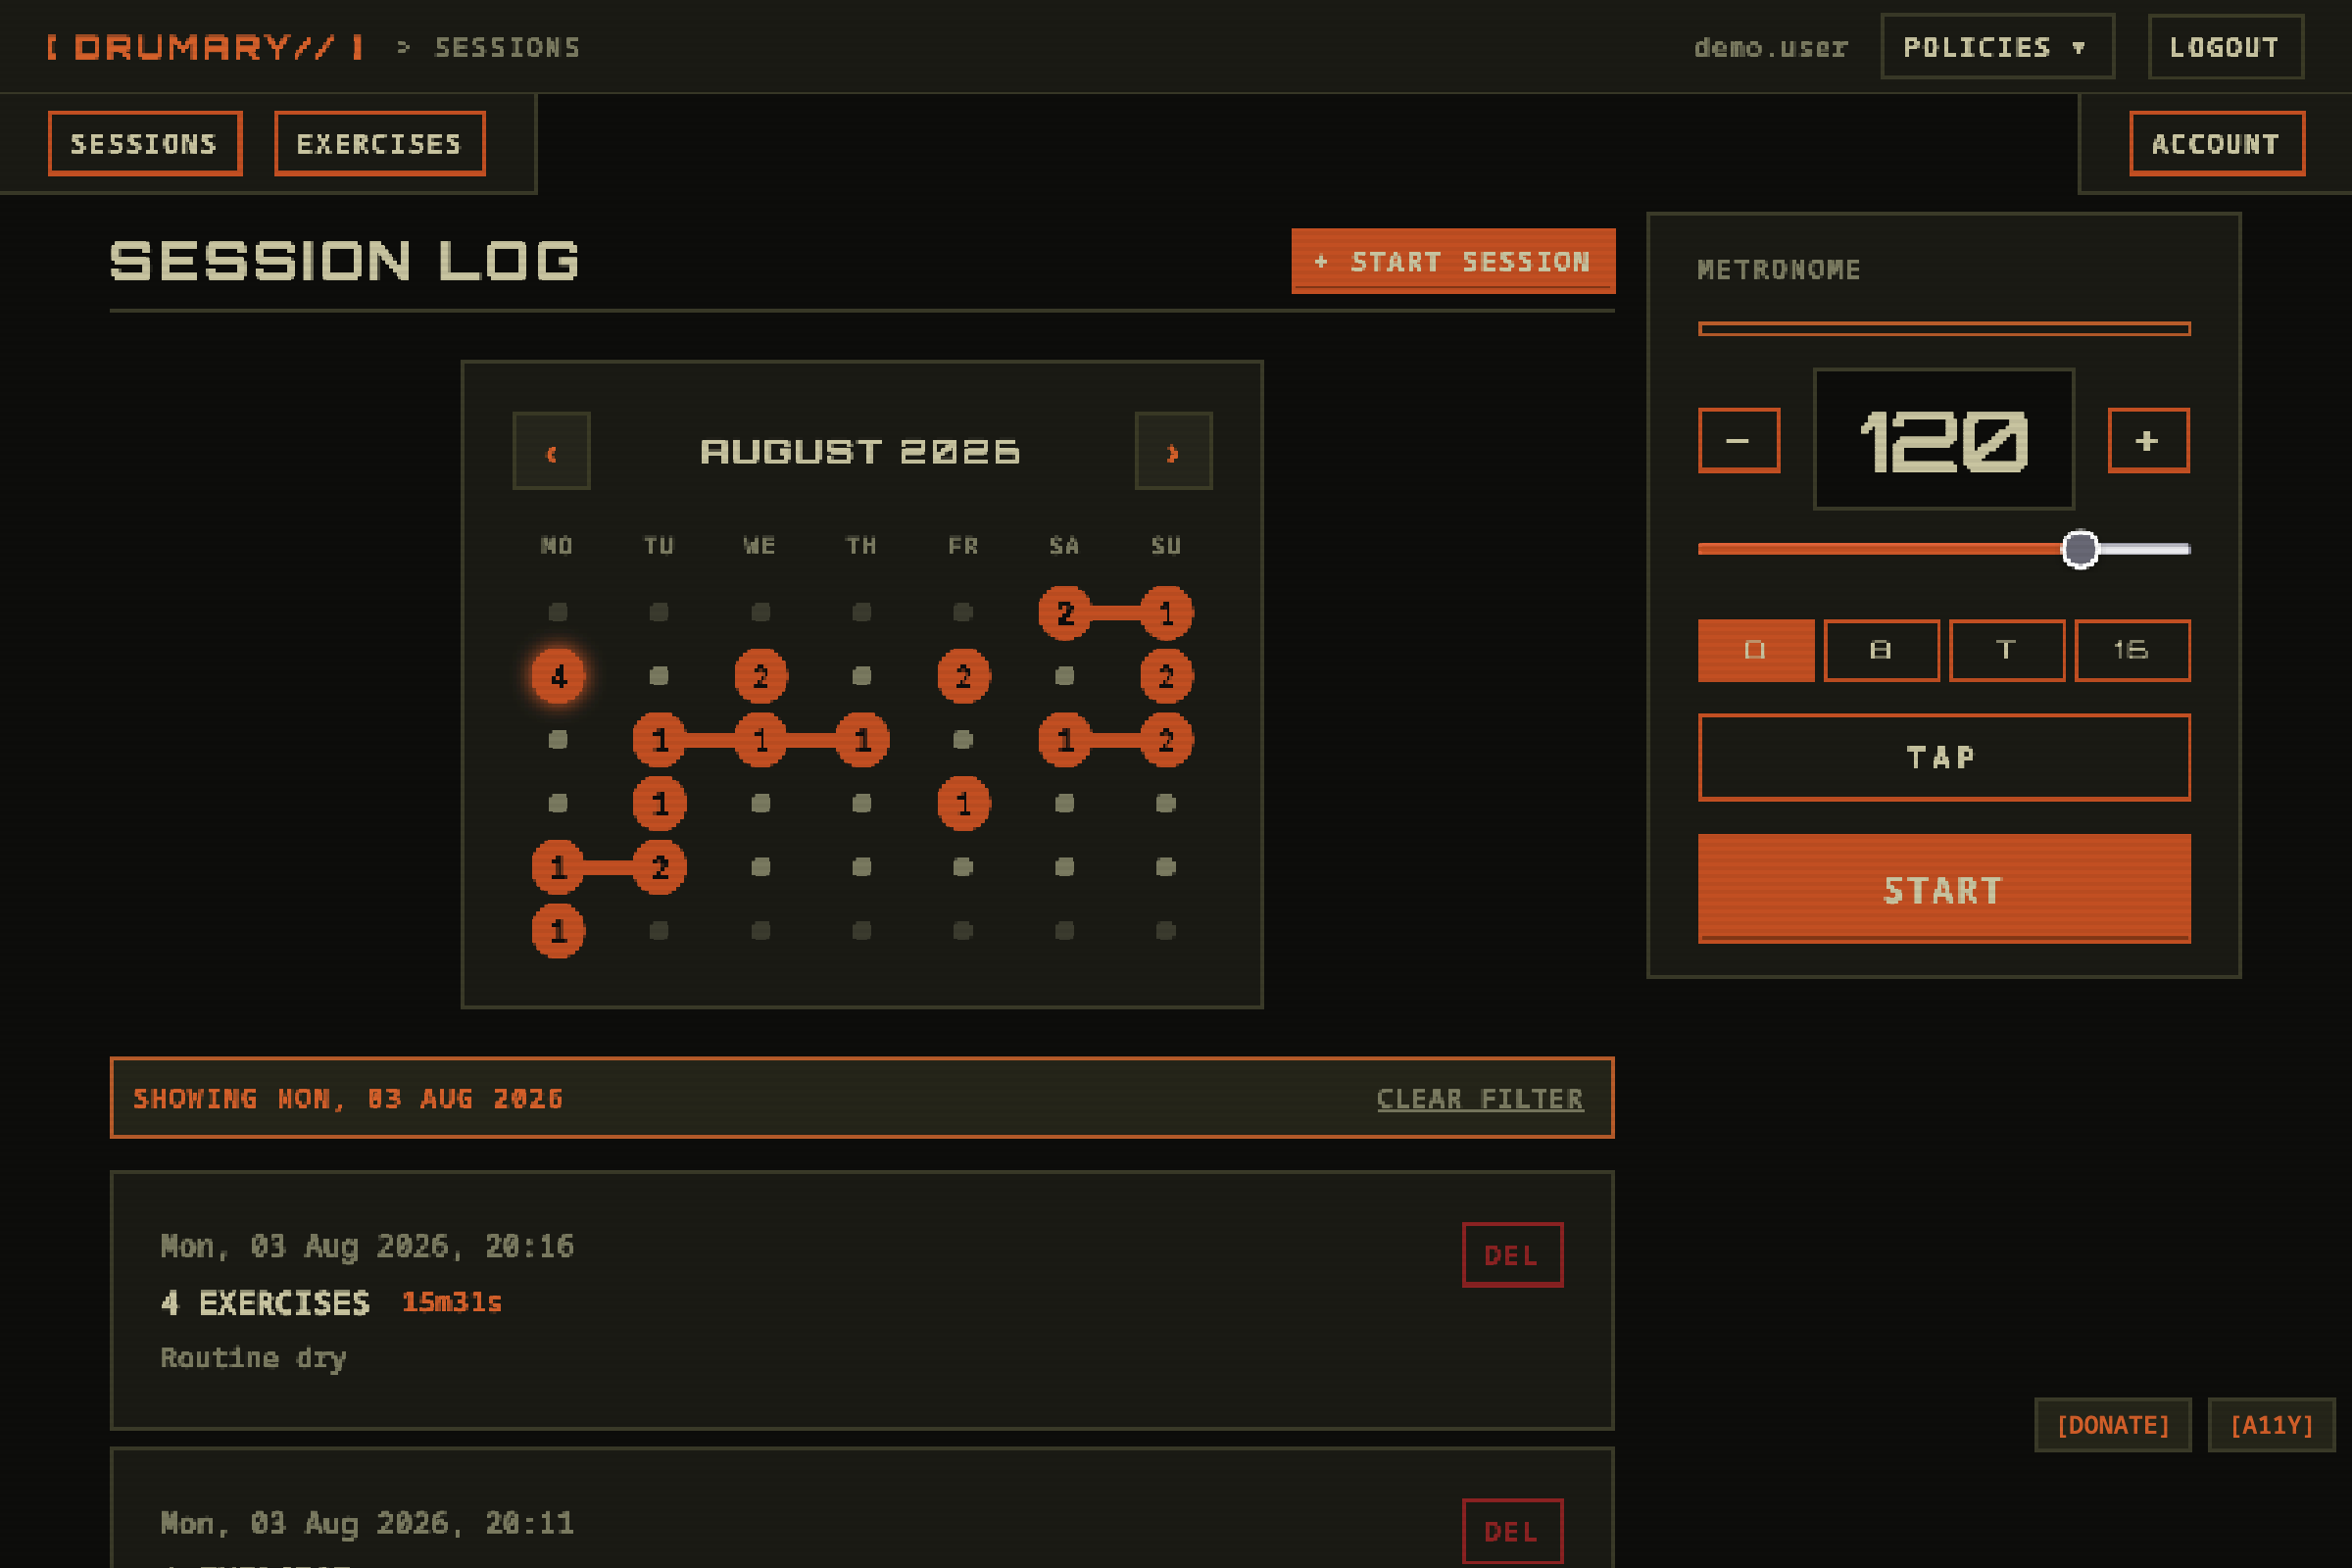Image resolution: width=2352 pixels, height=1568 pixels.
Task: Go to previous month in calendar
Action: (x=551, y=451)
